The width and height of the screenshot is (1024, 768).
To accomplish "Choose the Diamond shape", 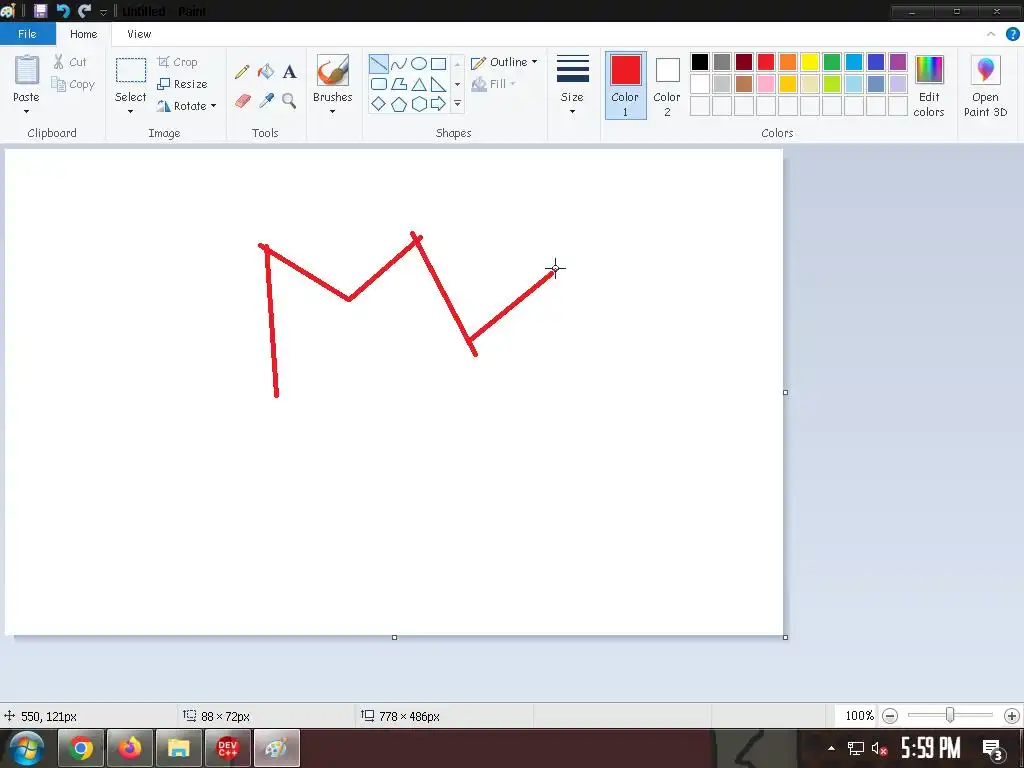I will point(379,104).
